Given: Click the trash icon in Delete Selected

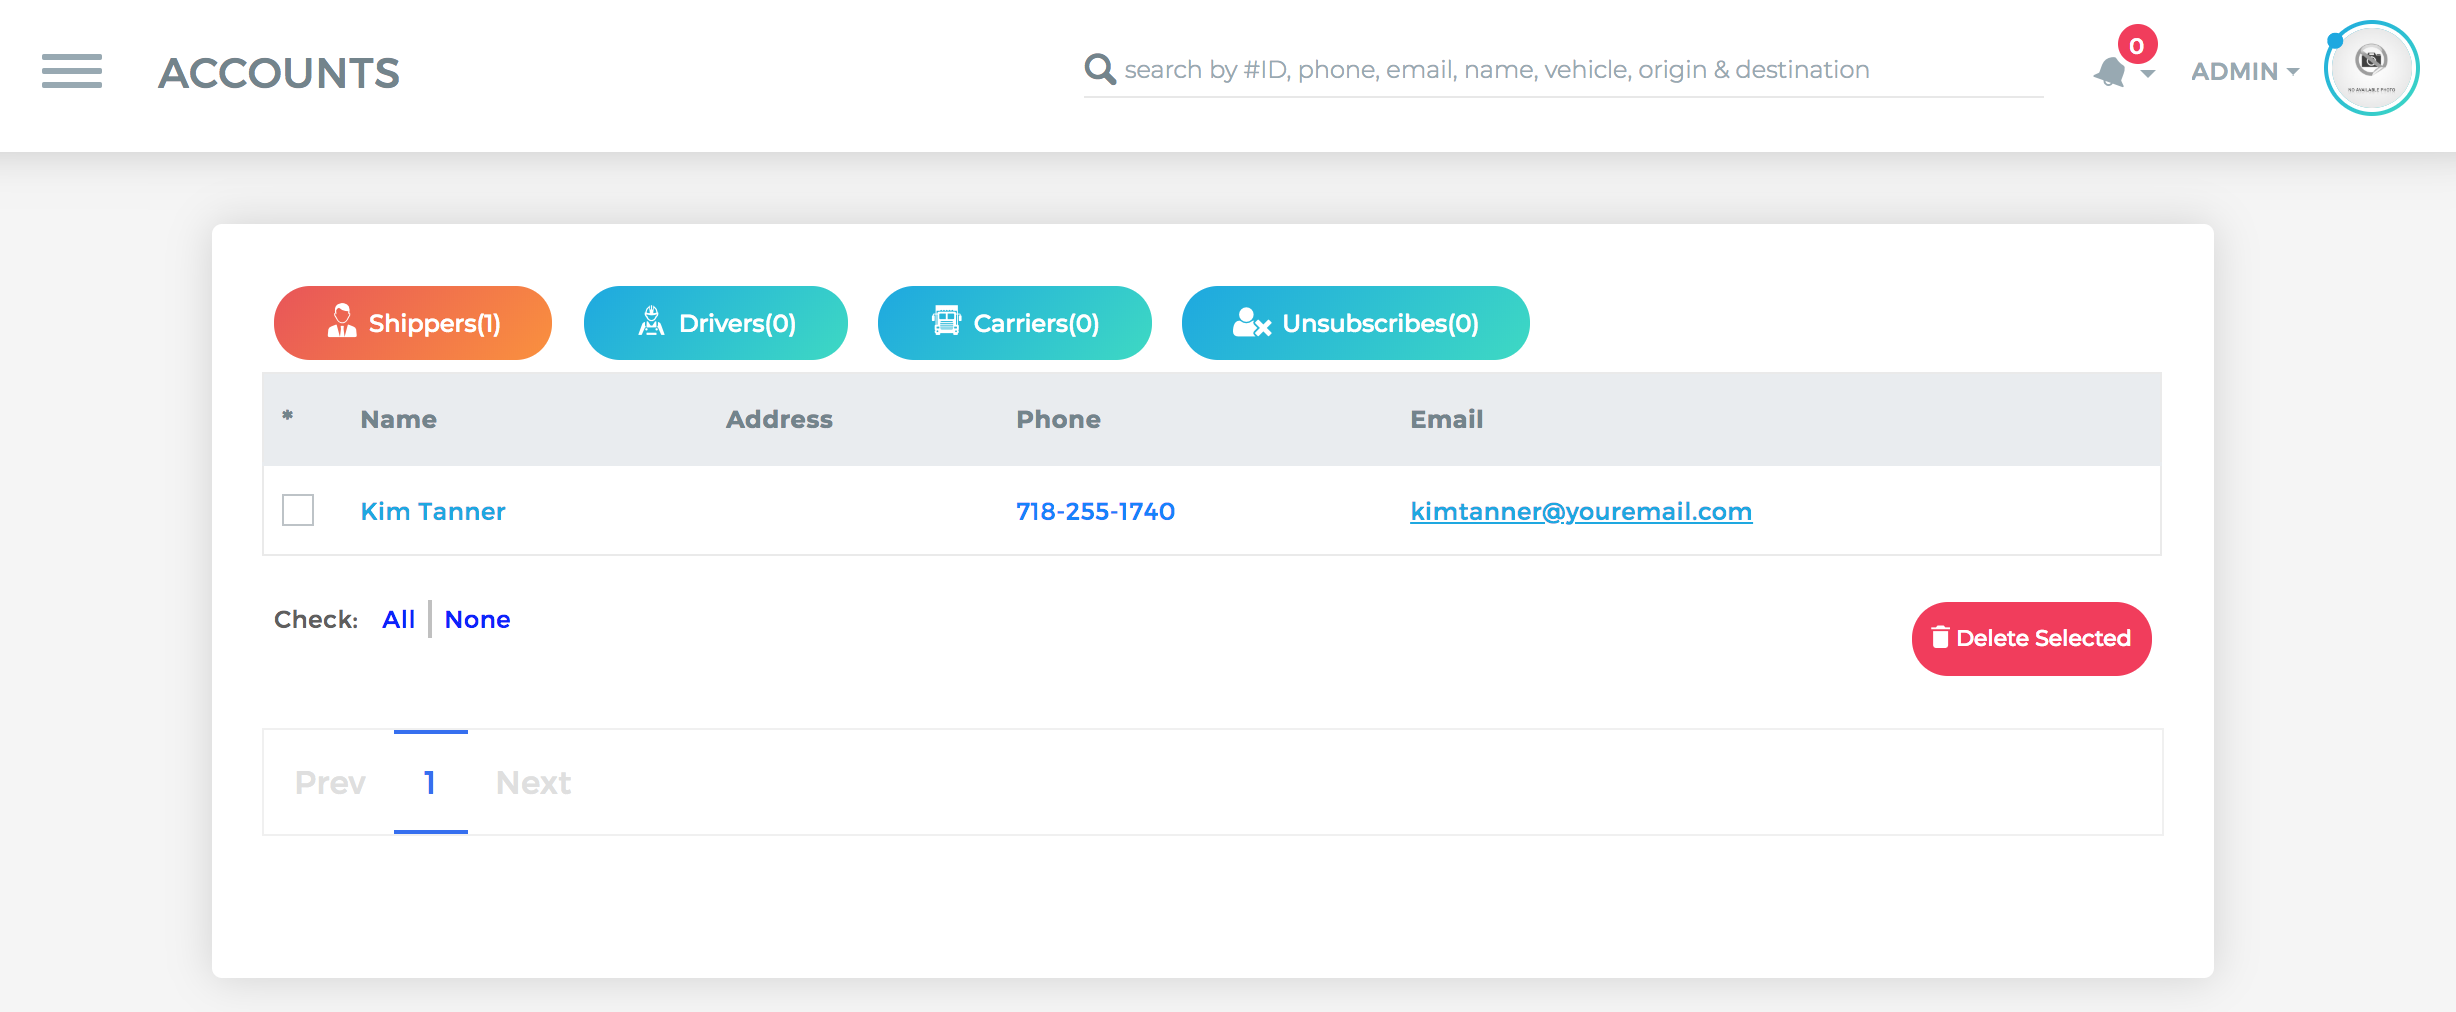Looking at the screenshot, I should pyautogui.click(x=1940, y=637).
